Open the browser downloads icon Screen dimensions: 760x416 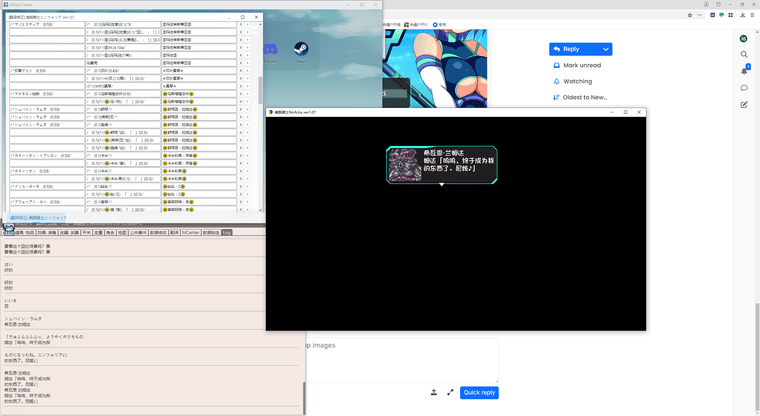coord(743,15)
